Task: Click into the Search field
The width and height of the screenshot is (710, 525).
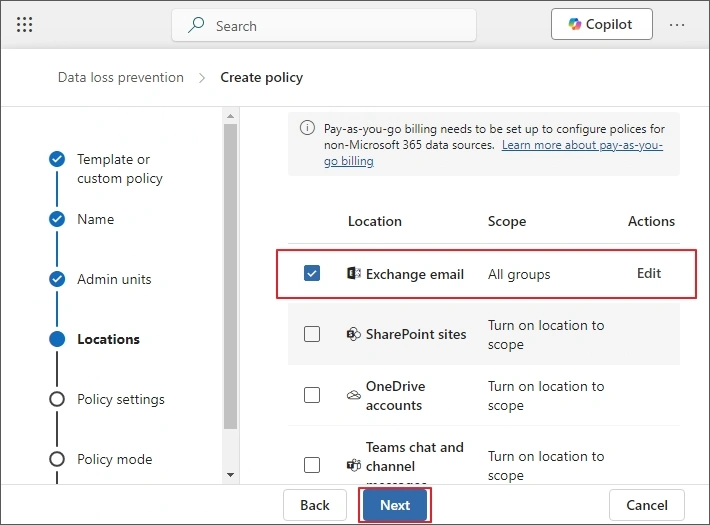Action: 324,25
